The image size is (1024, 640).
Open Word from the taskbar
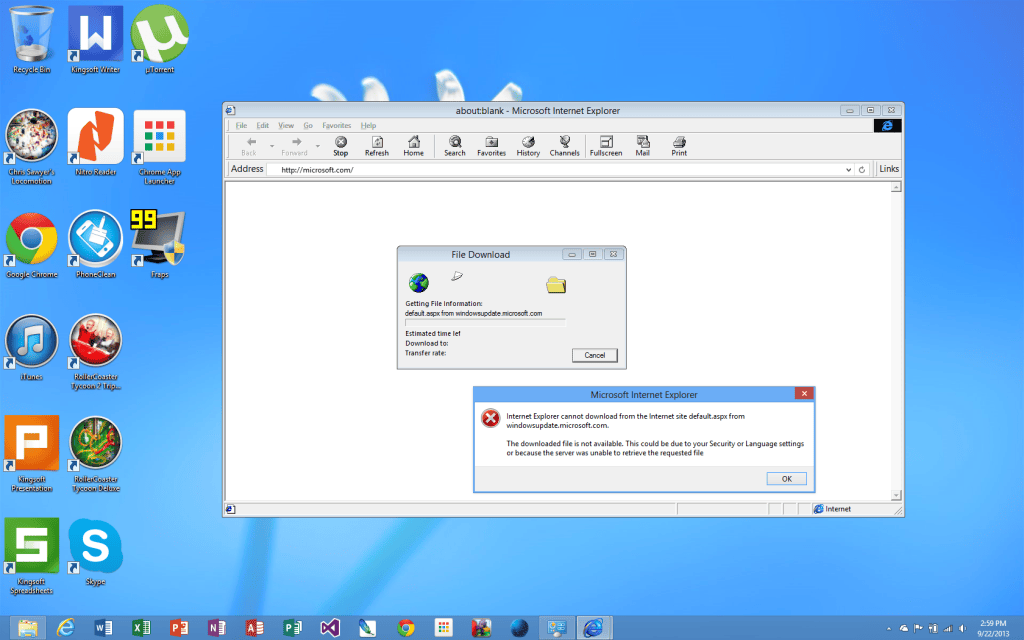[103, 628]
